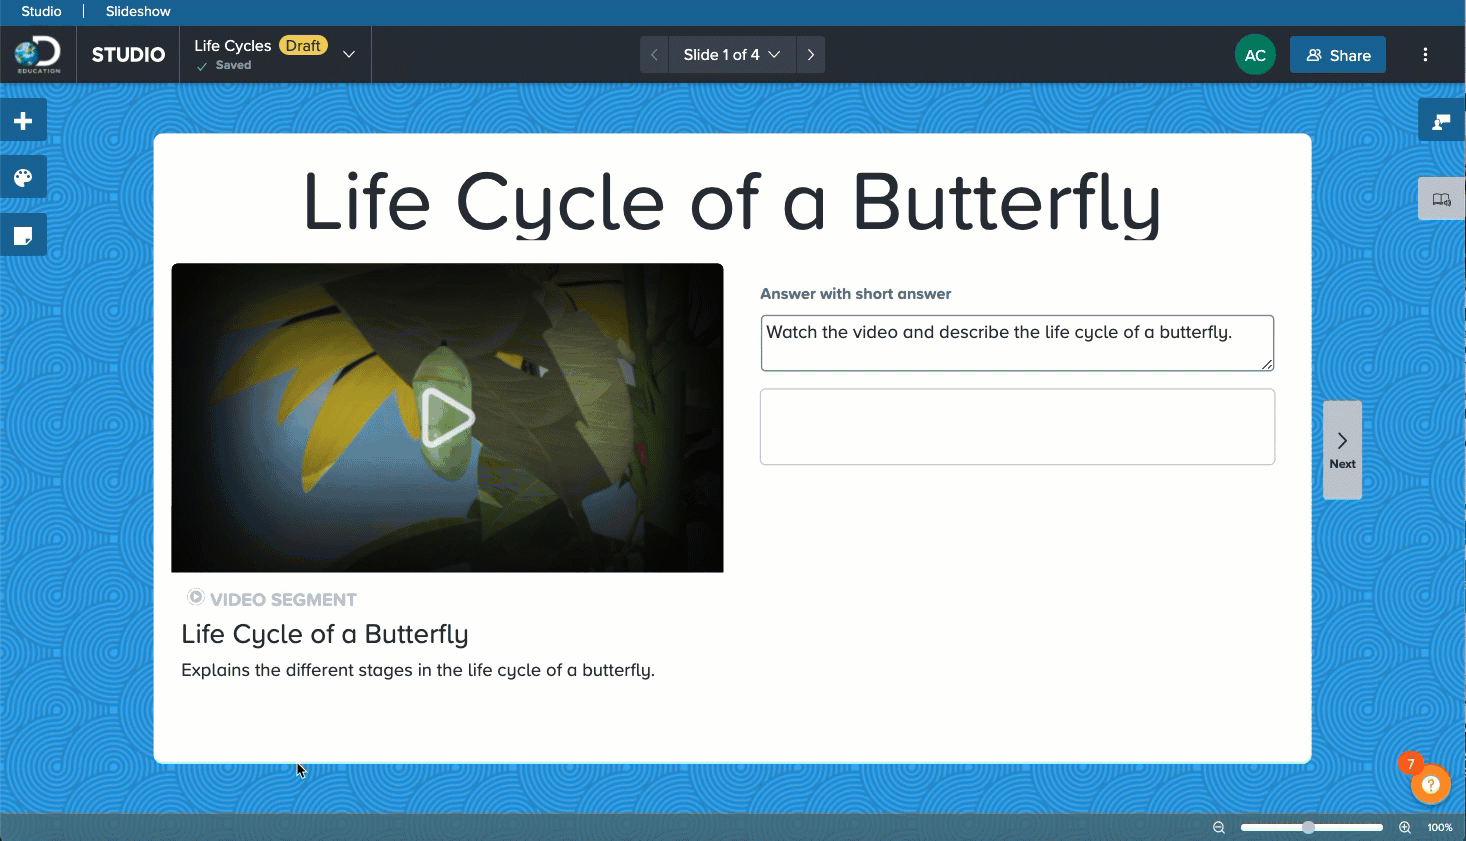Open the three-dot more options menu
The width and height of the screenshot is (1466, 841).
[x=1425, y=55]
